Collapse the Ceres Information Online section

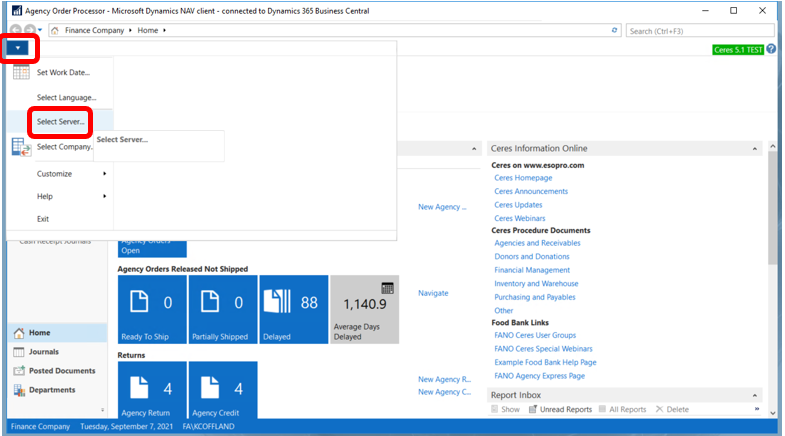click(x=756, y=148)
